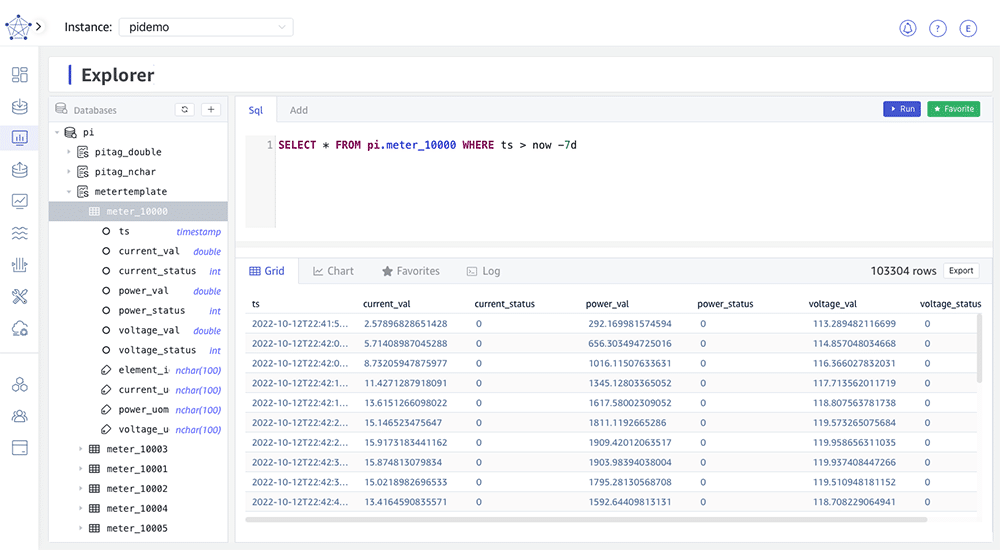
Task: Open the data-in download icon in sidebar
Action: pos(20,106)
